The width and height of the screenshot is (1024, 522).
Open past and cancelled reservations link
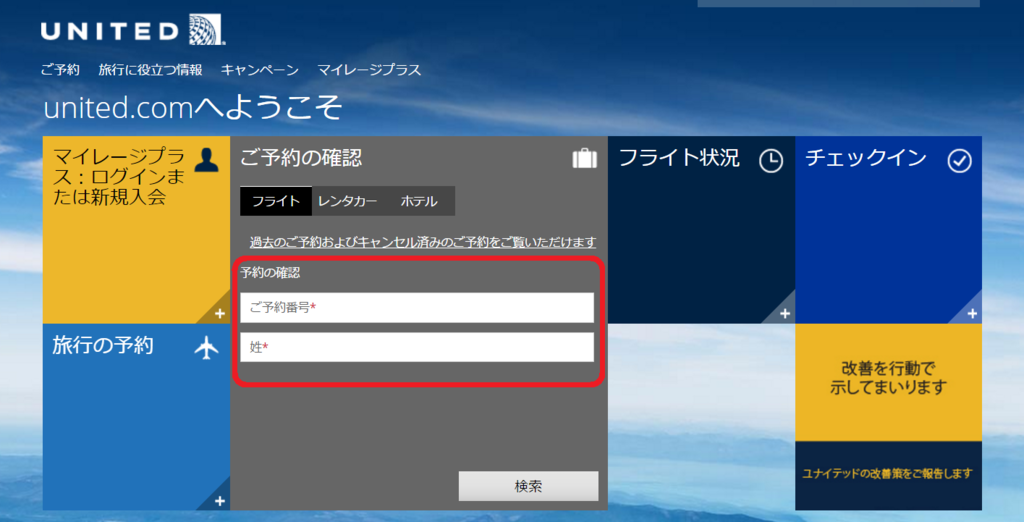(423, 242)
